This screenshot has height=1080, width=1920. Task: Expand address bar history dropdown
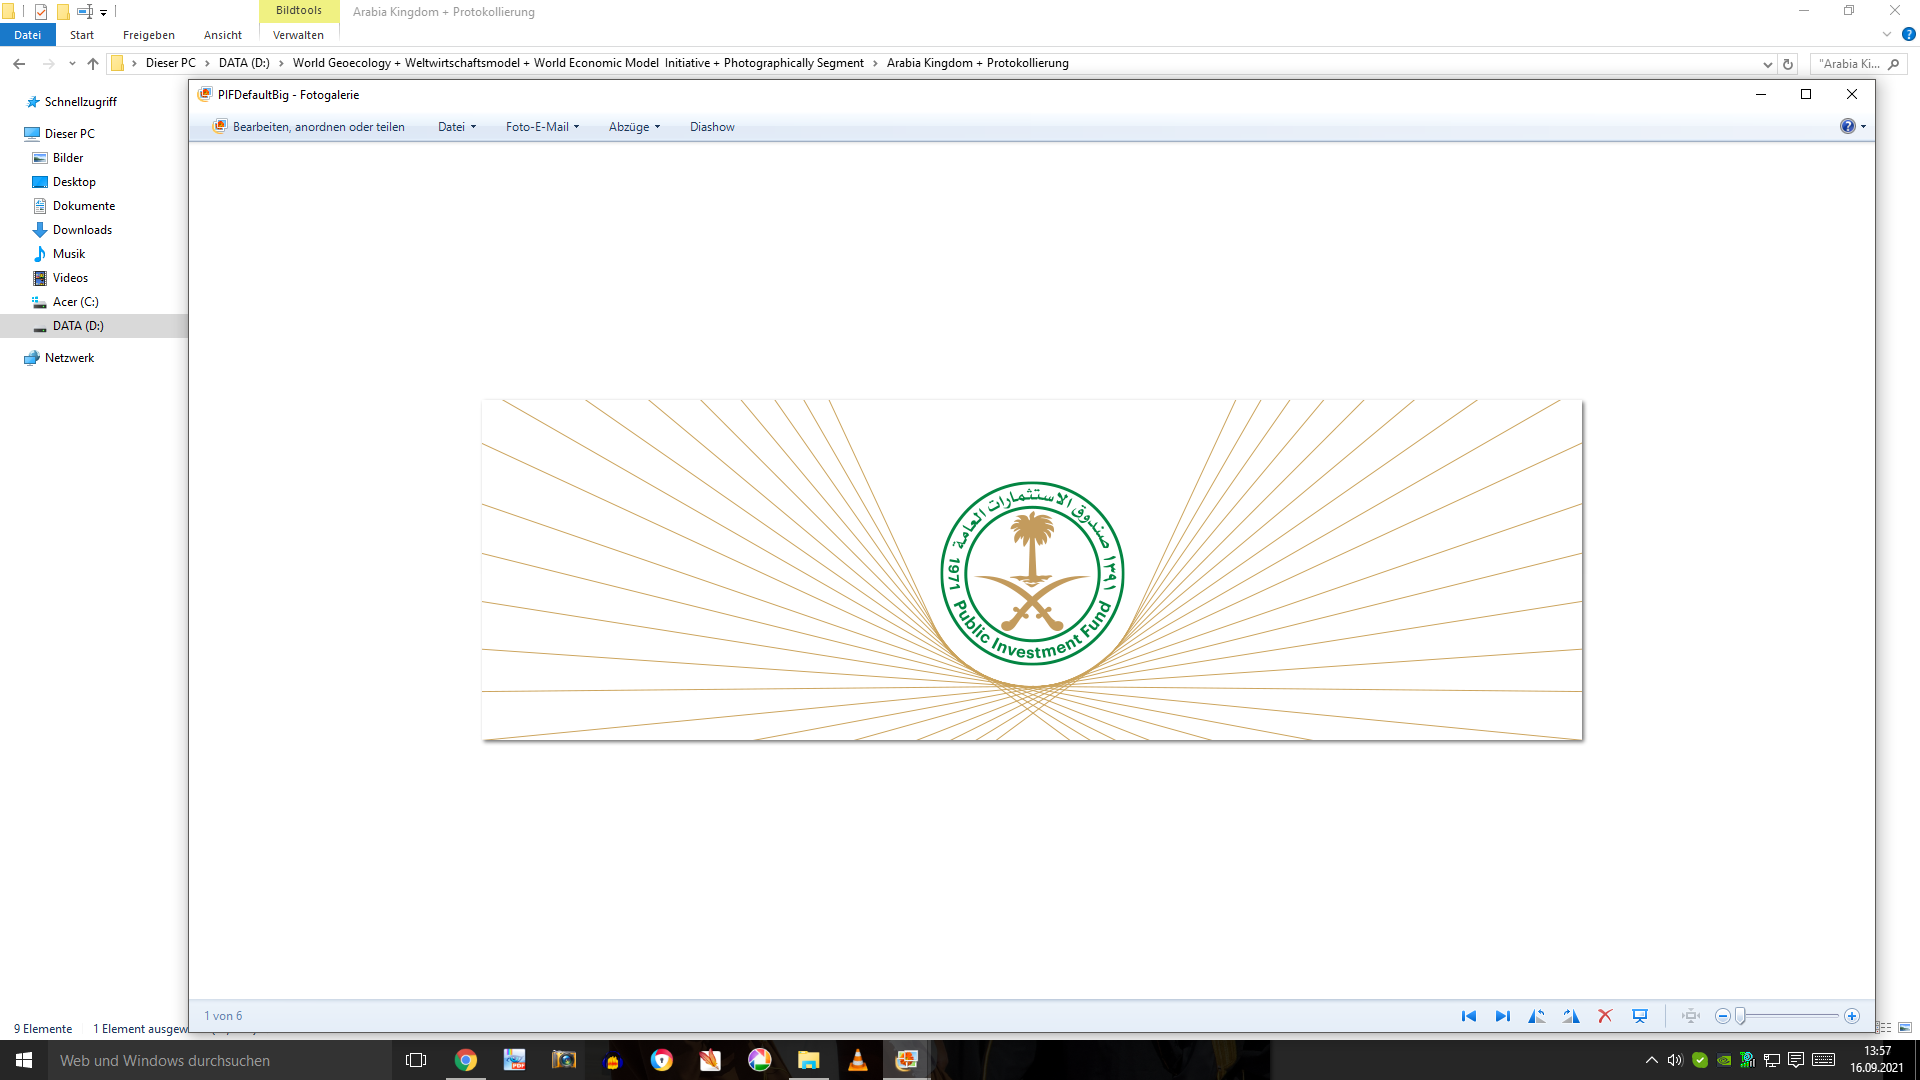point(1768,64)
